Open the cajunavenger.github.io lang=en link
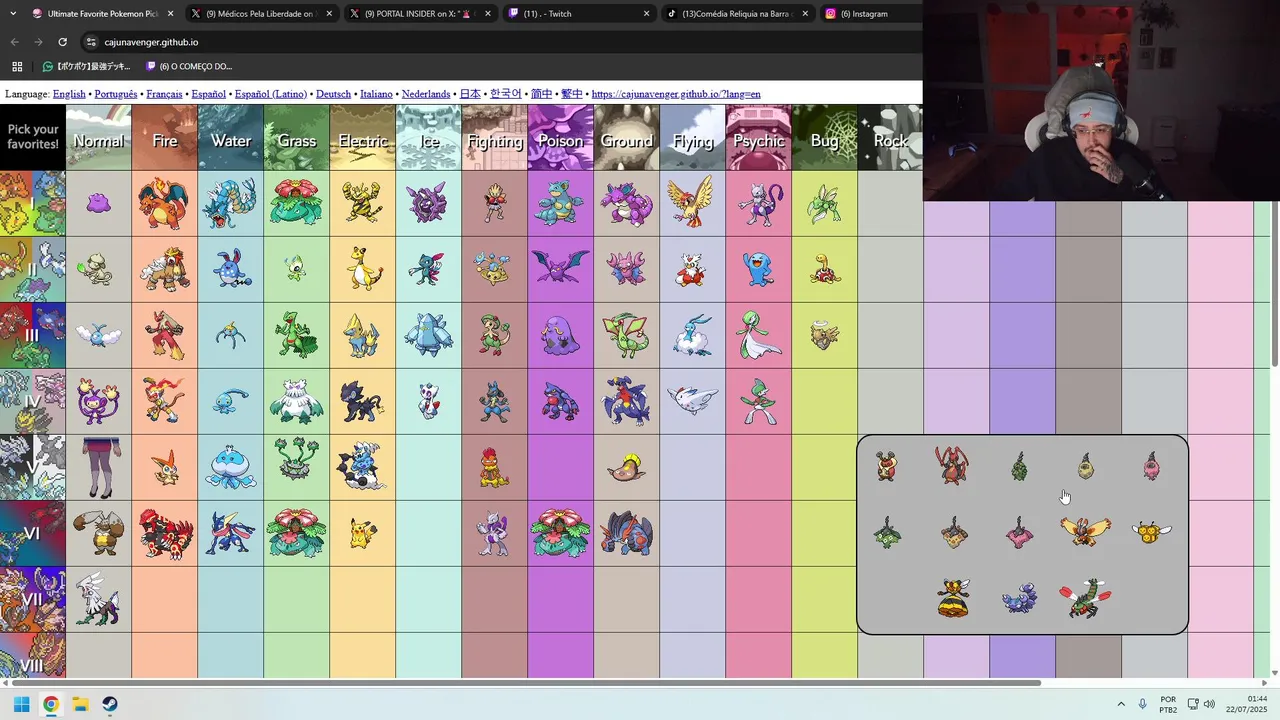 (x=676, y=94)
